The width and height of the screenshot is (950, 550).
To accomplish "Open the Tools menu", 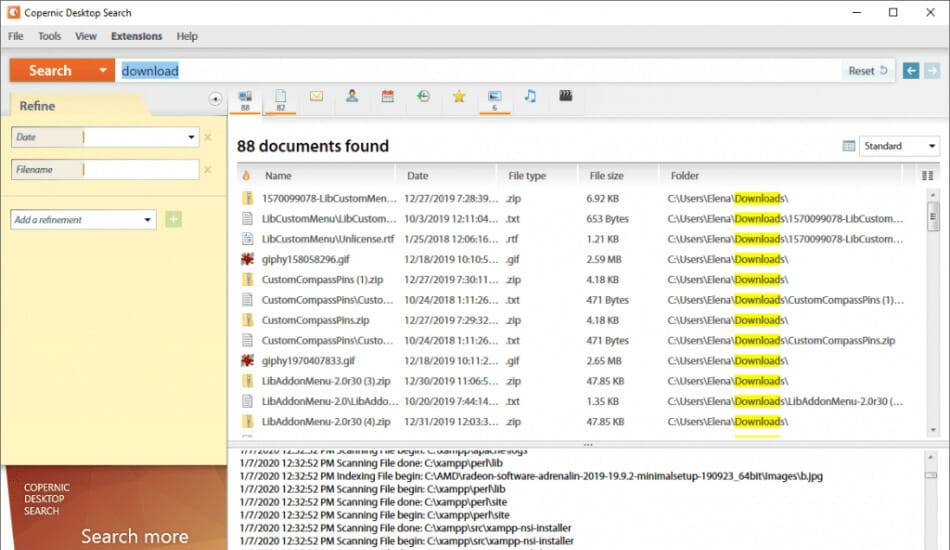I will tap(50, 36).
